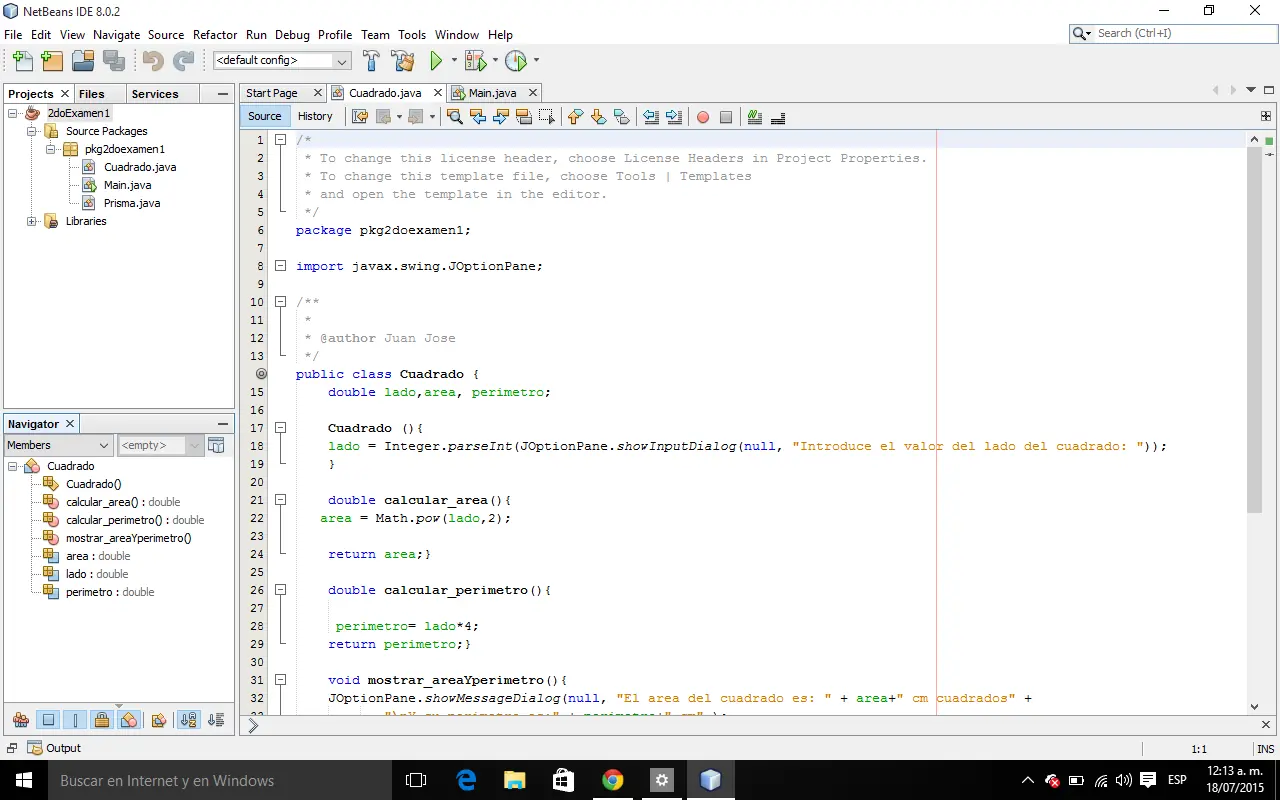This screenshot has width=1280, height=800.
Task: Open the Refactor menu
Action: pyautogui.click(x=215, y=34)
